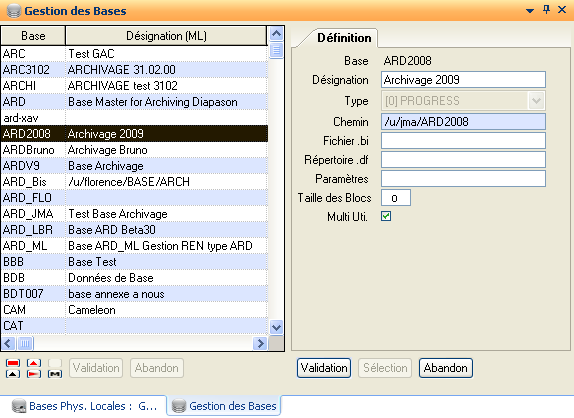Screen dimensions: 574x418
Task: Click the red rectangle icon button
Action: pyautogui.click(x=13, y=363)
